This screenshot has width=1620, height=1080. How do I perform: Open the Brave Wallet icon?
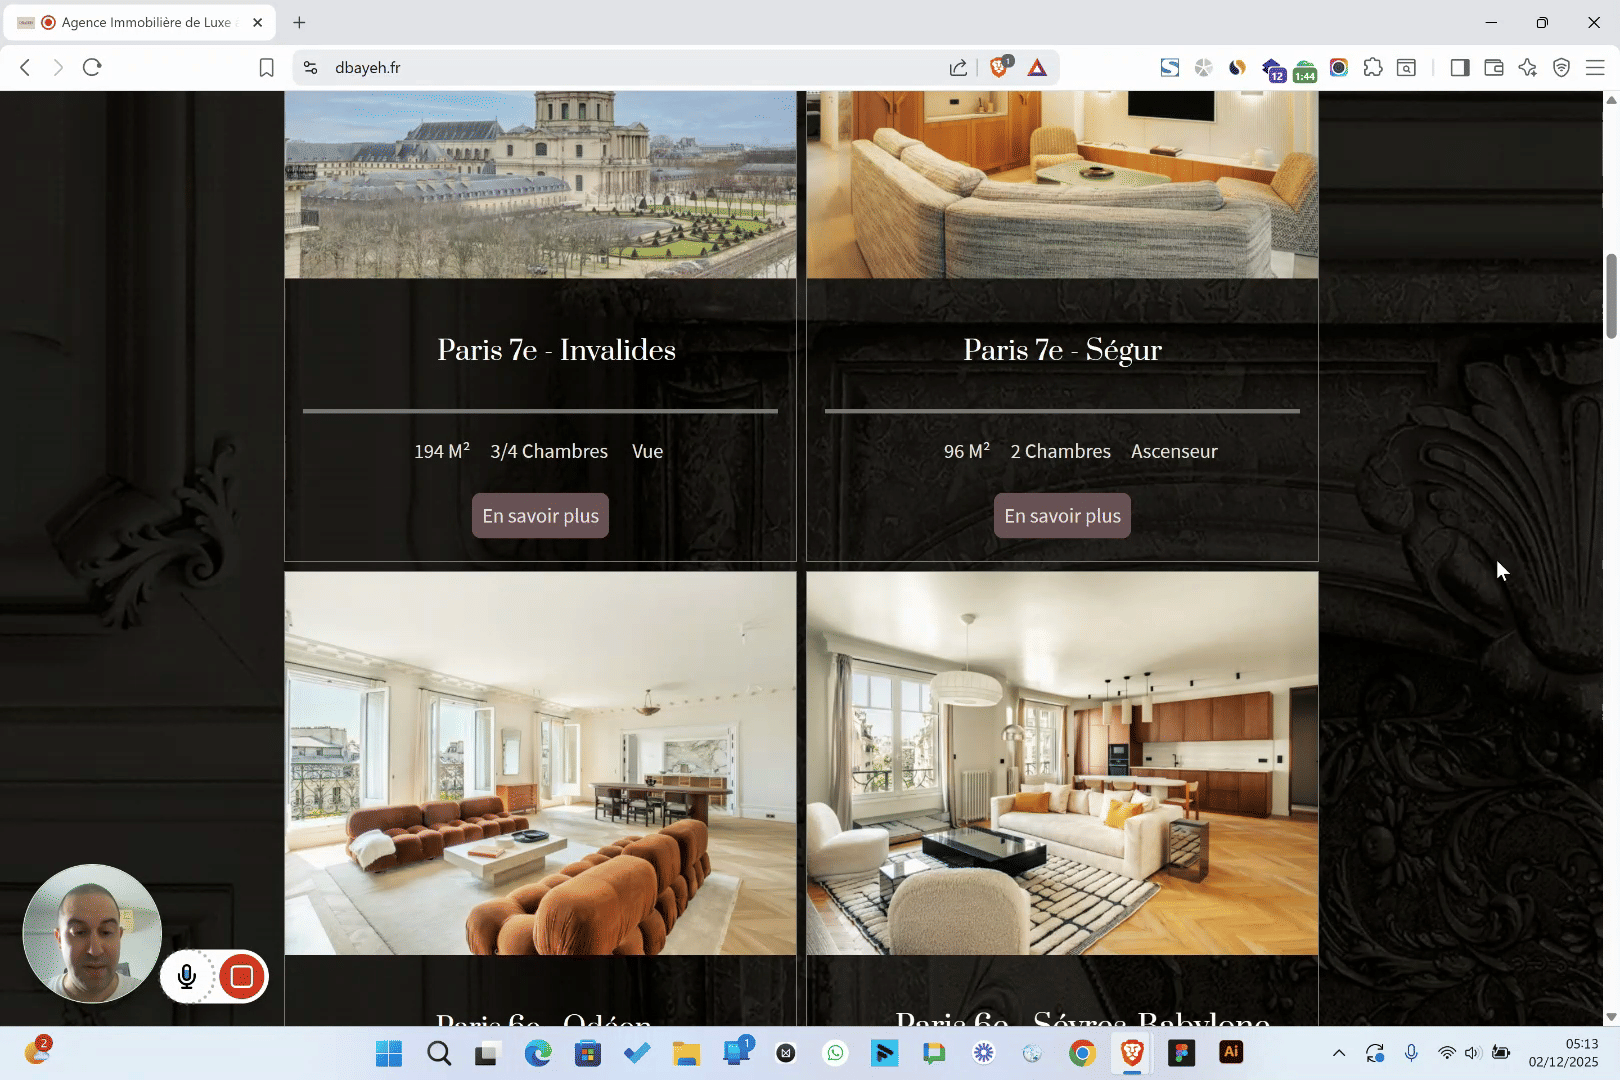click(x=1494, y=67)
